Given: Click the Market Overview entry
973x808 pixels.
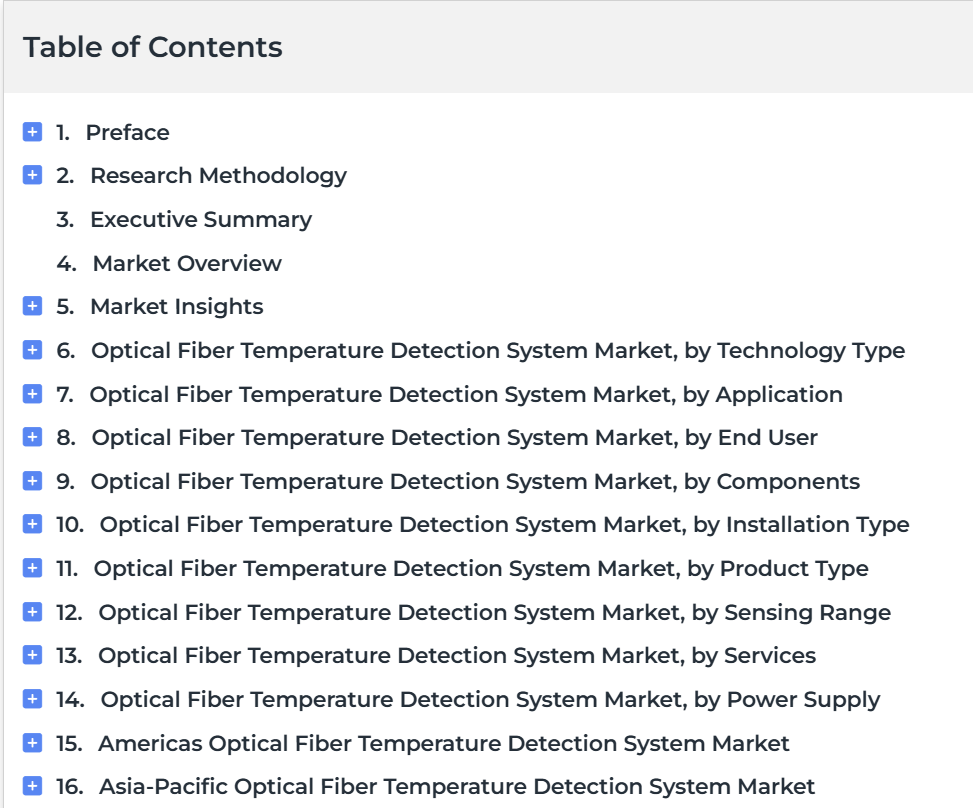Looking at the screenshot, I should 187,263.
